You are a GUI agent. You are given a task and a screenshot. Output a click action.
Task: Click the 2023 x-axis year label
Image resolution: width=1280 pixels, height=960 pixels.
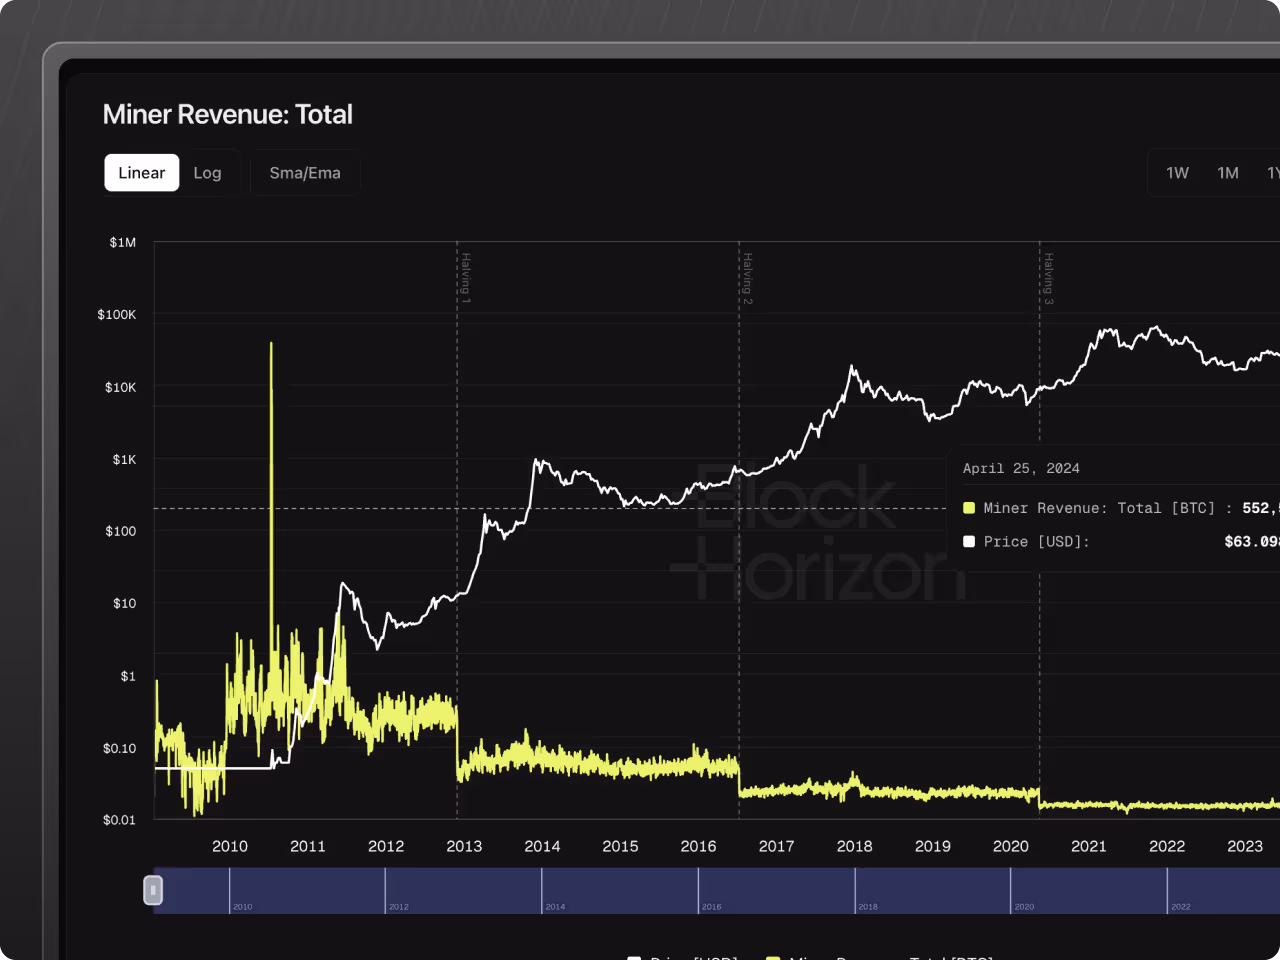[1245, 846]
